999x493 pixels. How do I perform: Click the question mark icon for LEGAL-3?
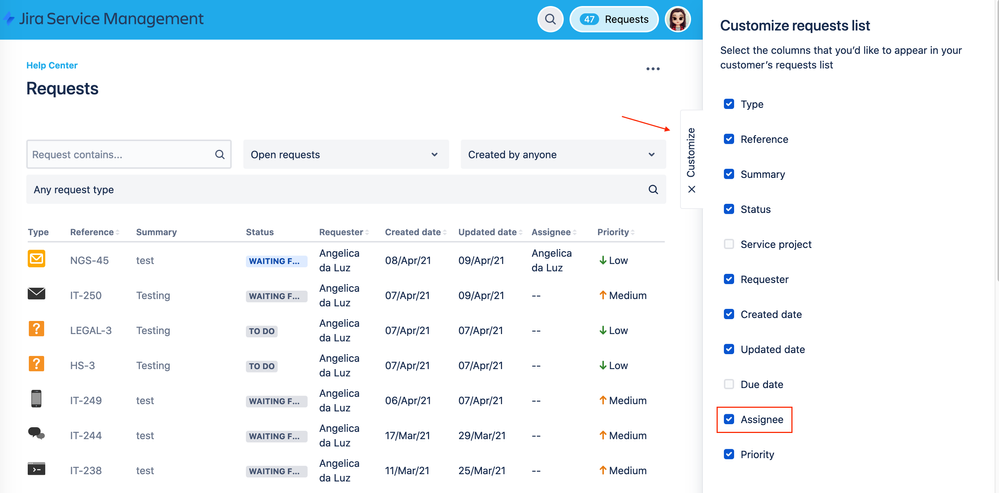point(36,329)
